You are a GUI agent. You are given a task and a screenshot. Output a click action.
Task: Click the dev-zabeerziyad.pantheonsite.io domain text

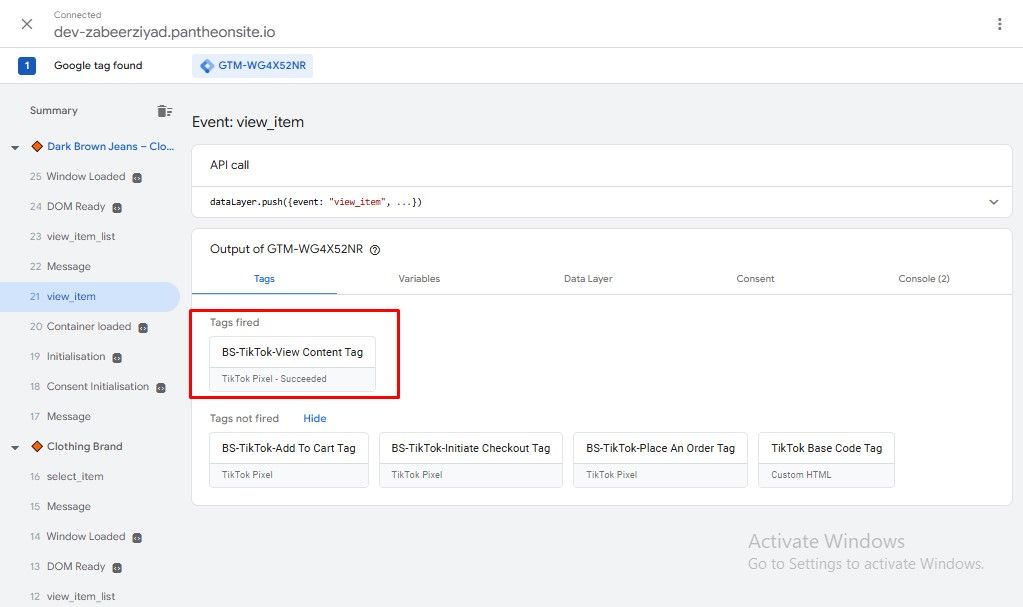pos(164,32)
